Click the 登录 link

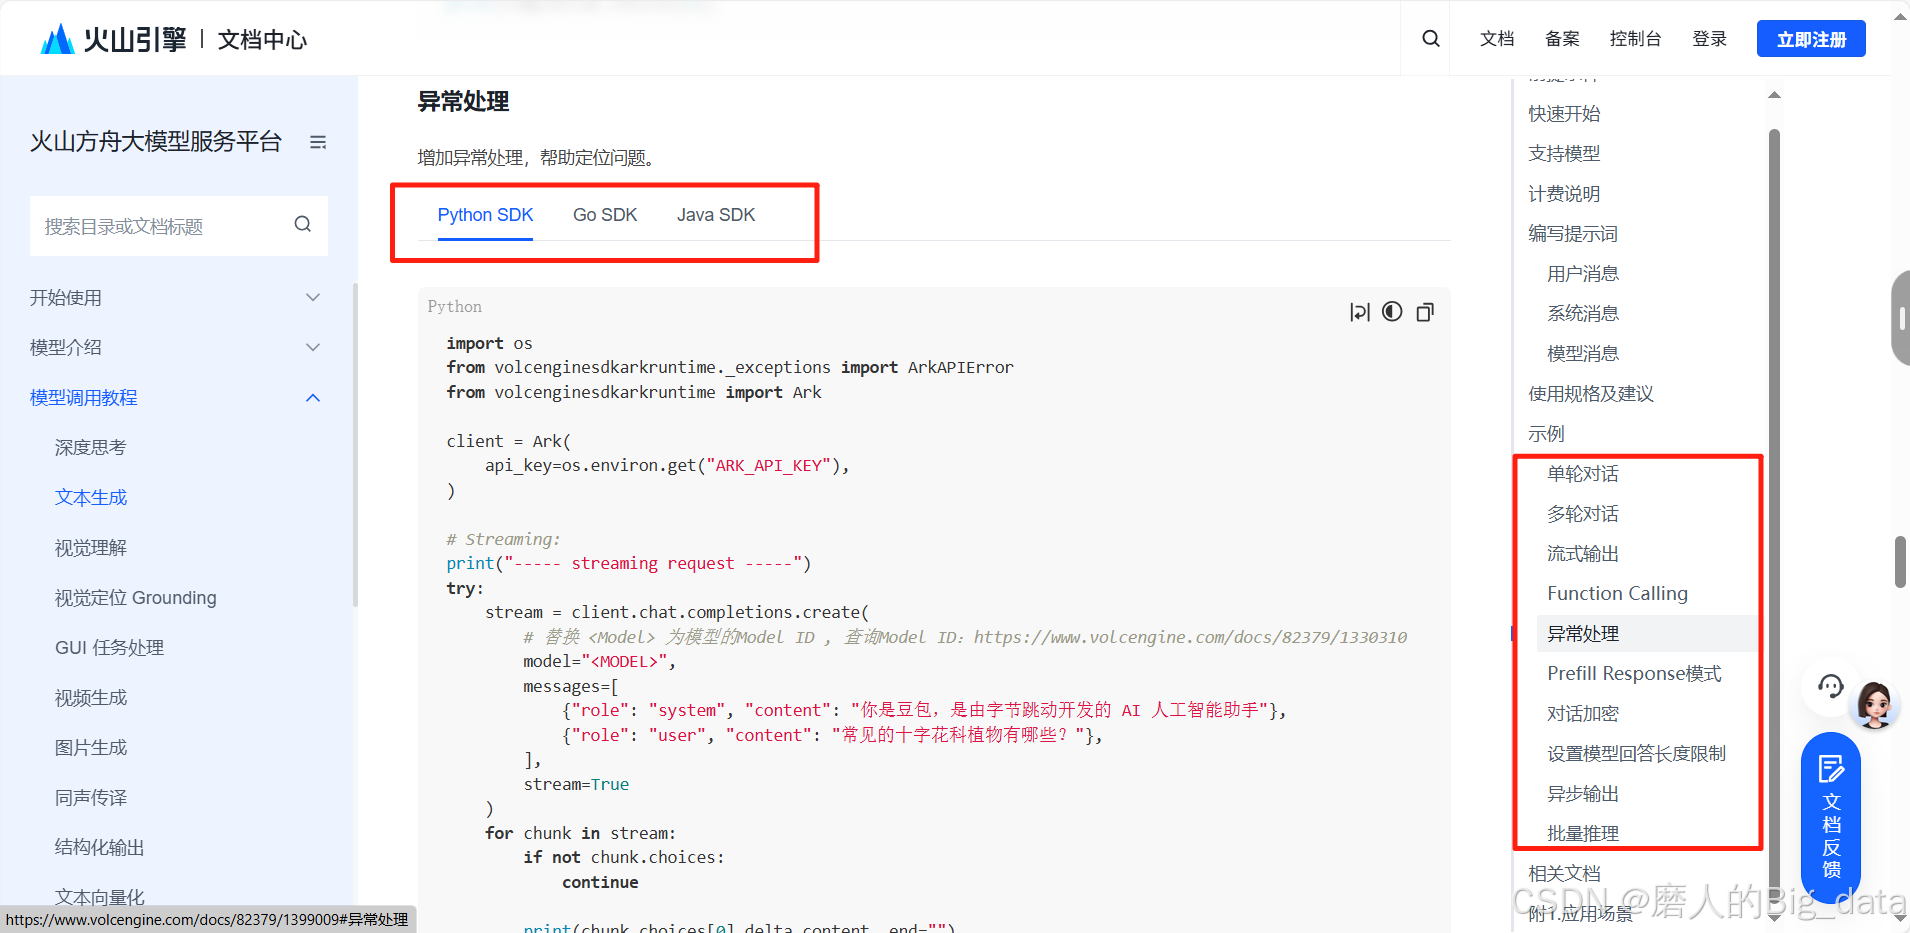[1709, 39]
